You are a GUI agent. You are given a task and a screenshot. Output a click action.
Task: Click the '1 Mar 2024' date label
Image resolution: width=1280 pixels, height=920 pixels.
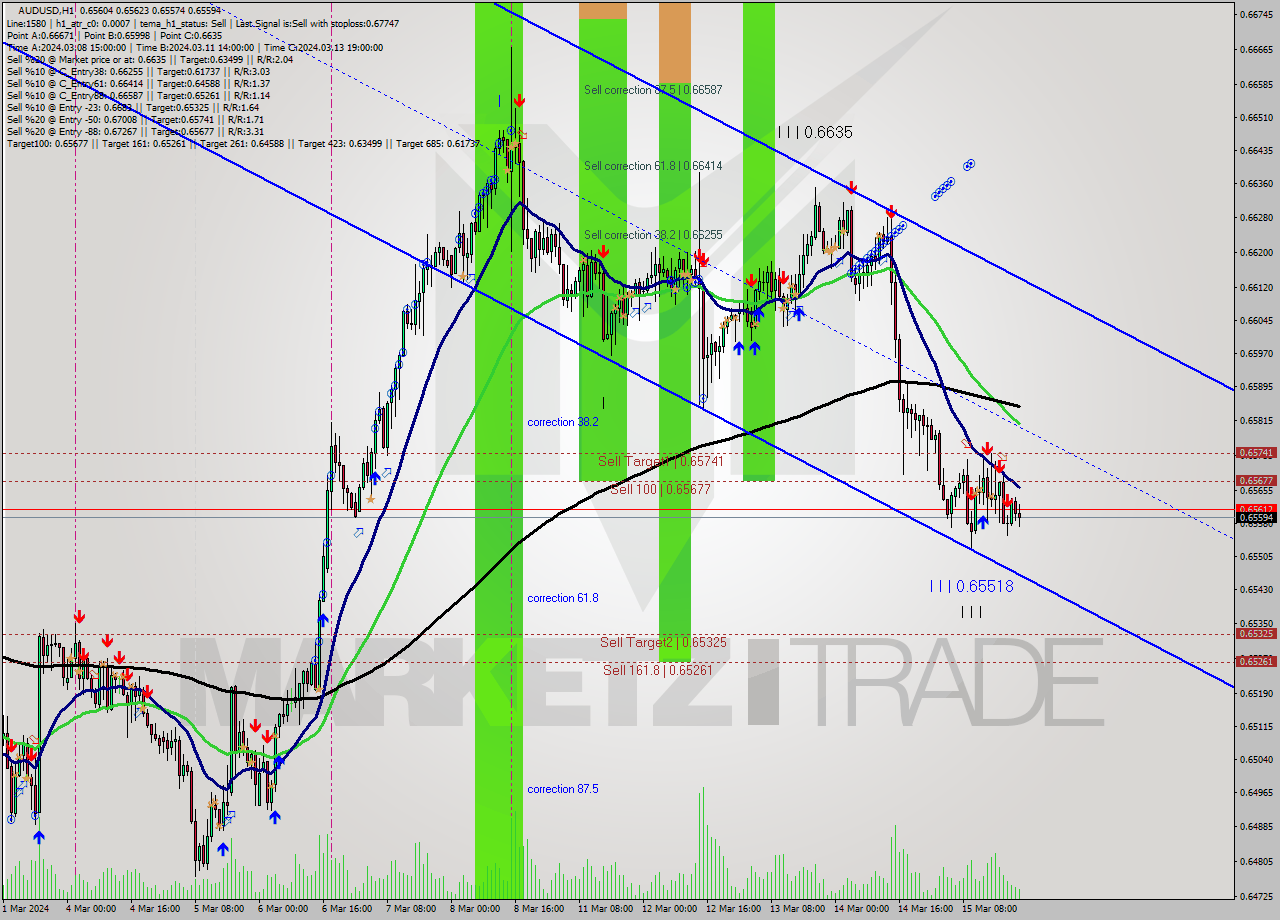(25, 909)
